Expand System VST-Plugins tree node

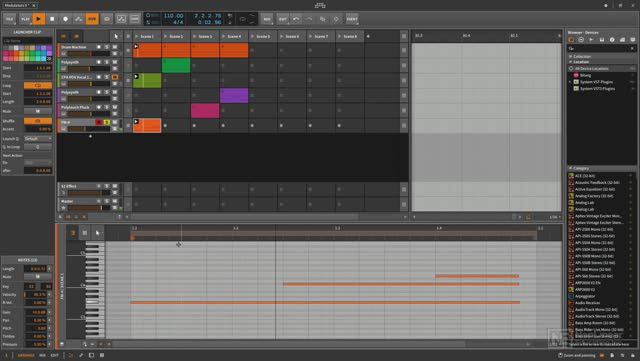571,82
